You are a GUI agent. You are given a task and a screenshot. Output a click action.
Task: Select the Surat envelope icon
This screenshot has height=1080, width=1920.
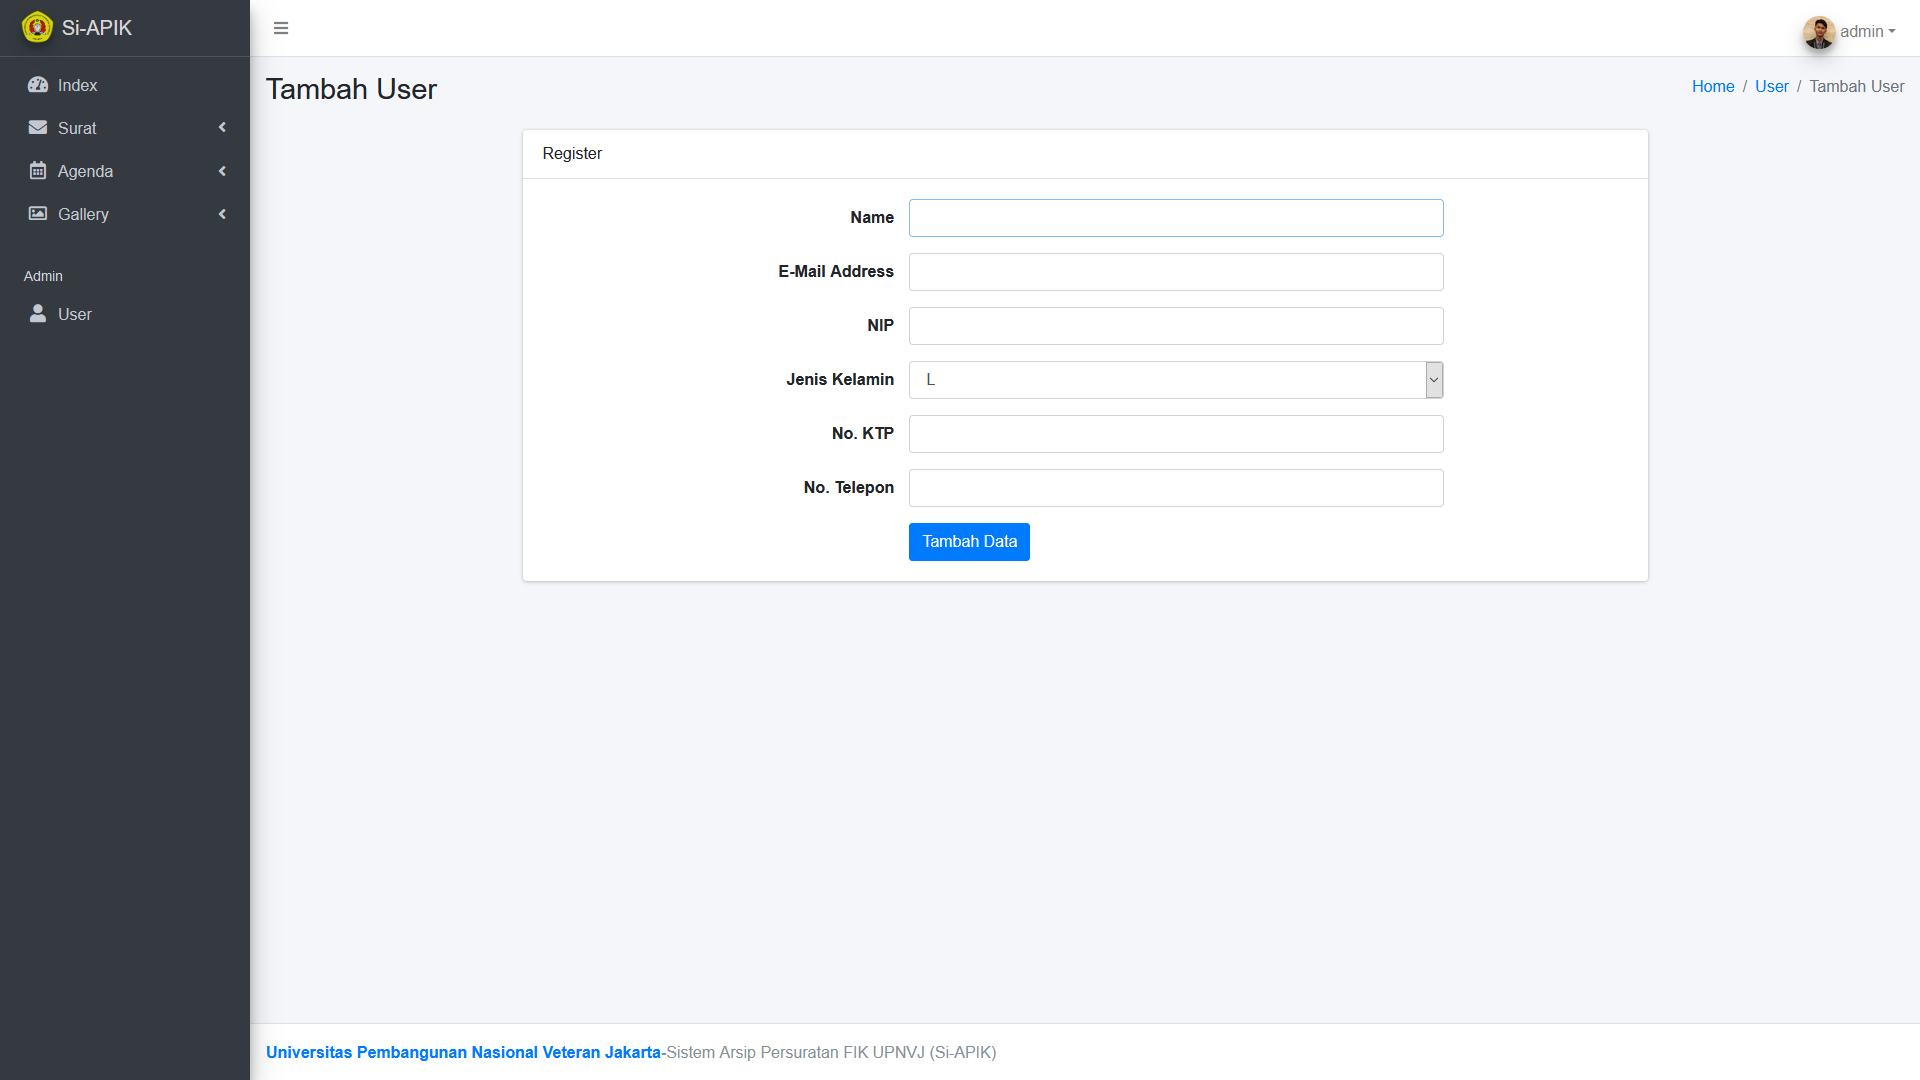pyautogui.click(x=38, y=128)
